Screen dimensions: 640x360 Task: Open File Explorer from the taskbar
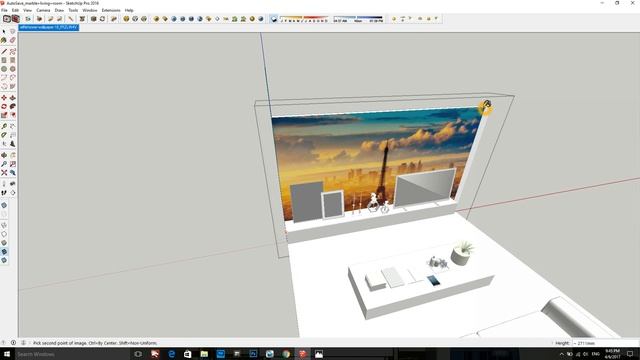[204, 354]
